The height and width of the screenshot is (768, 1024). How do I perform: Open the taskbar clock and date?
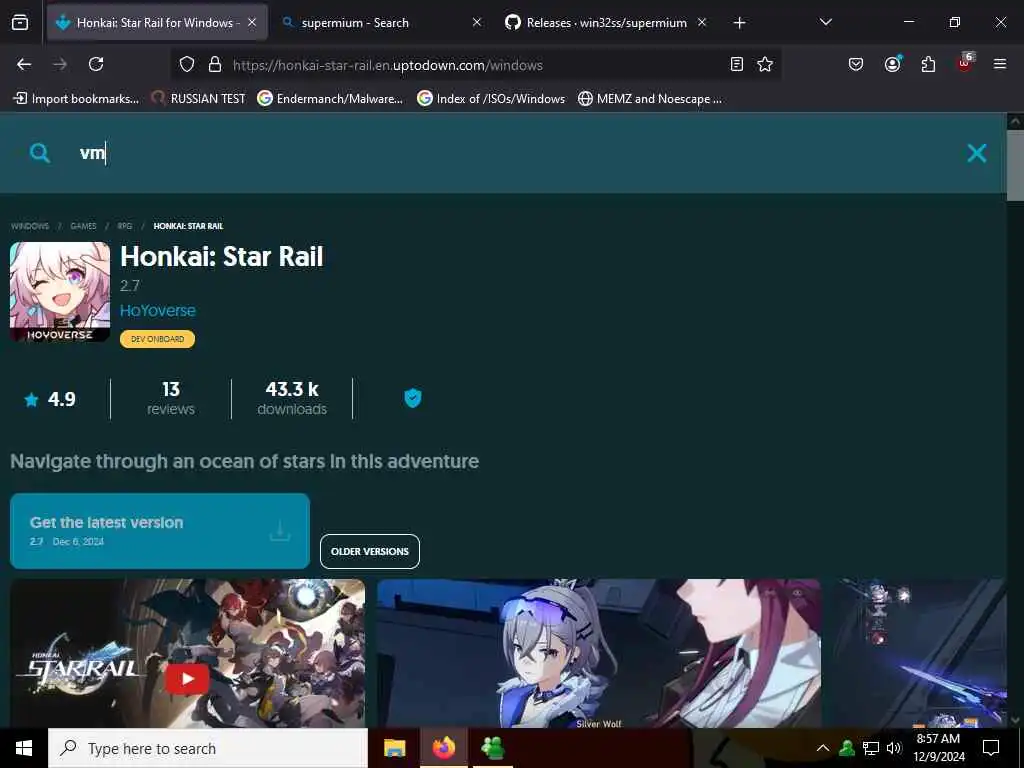click(x=938, y=748)
